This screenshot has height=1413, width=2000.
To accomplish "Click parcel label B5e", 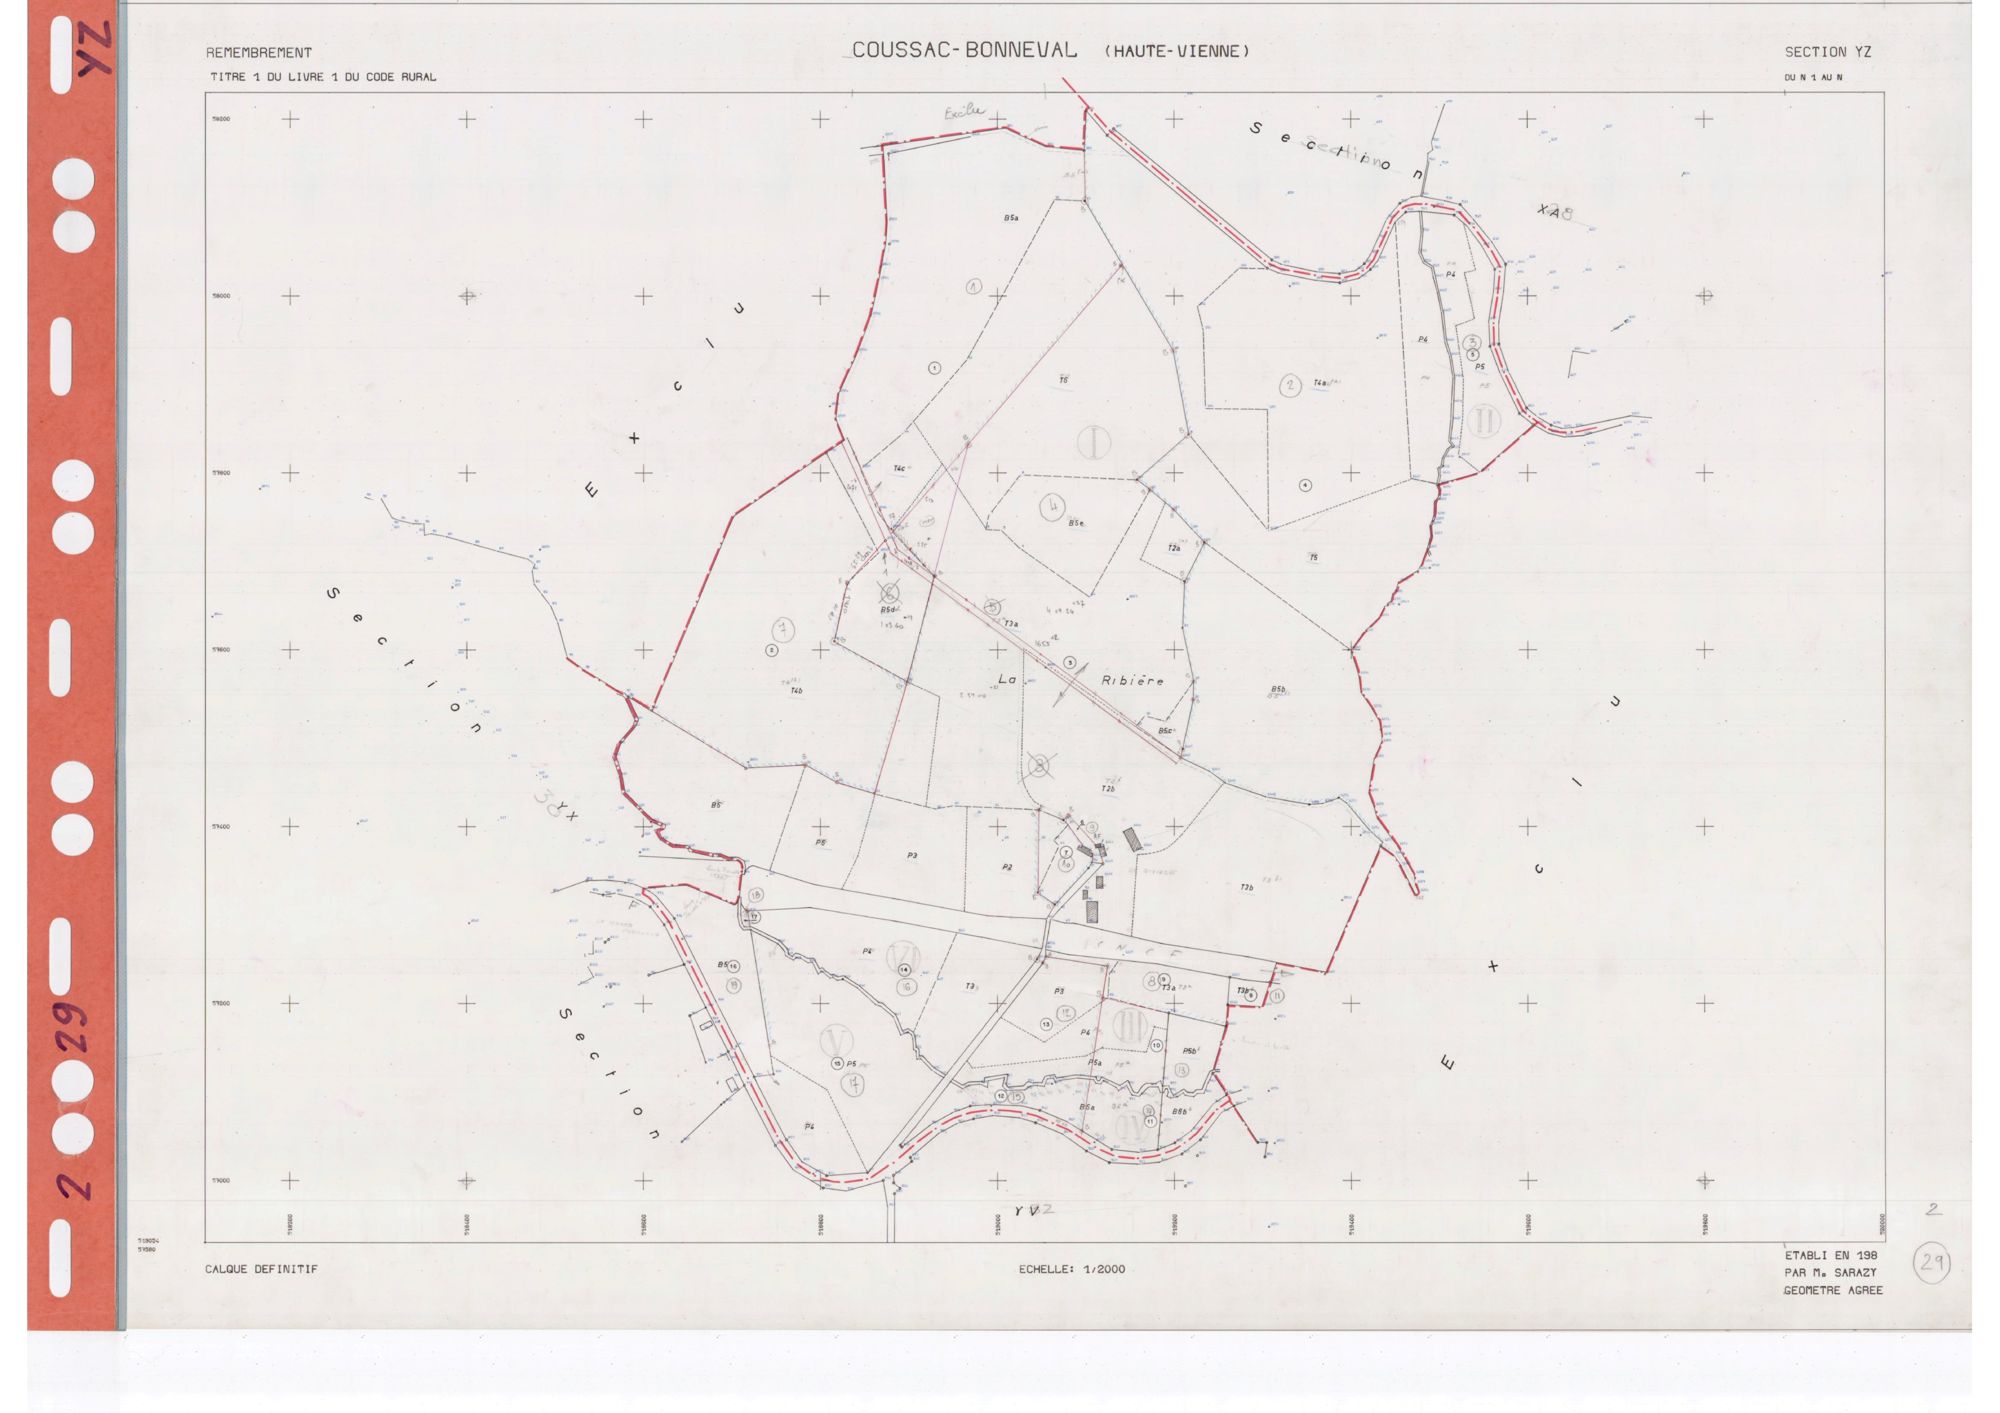I will click(1076, 523).
